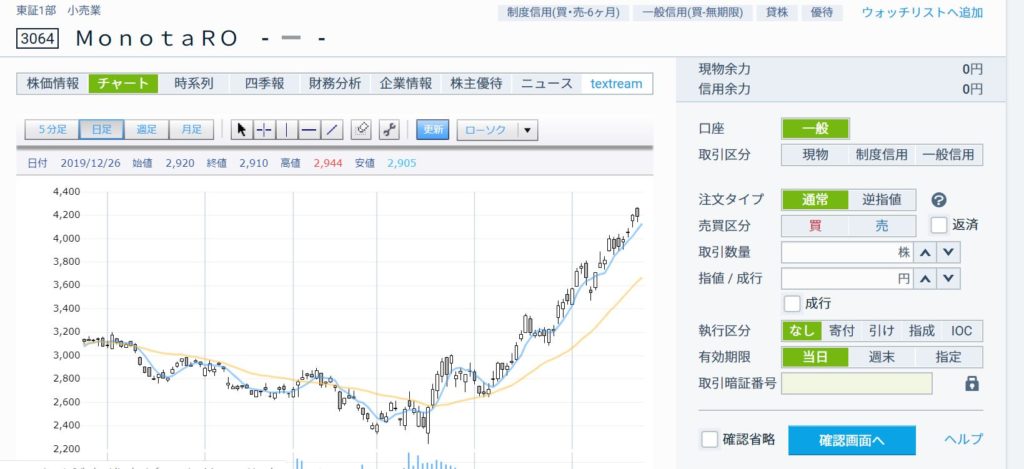Screen dimensions: 1024x469
Task: Tick the 返済 checkbox
Action: point(938,225)
